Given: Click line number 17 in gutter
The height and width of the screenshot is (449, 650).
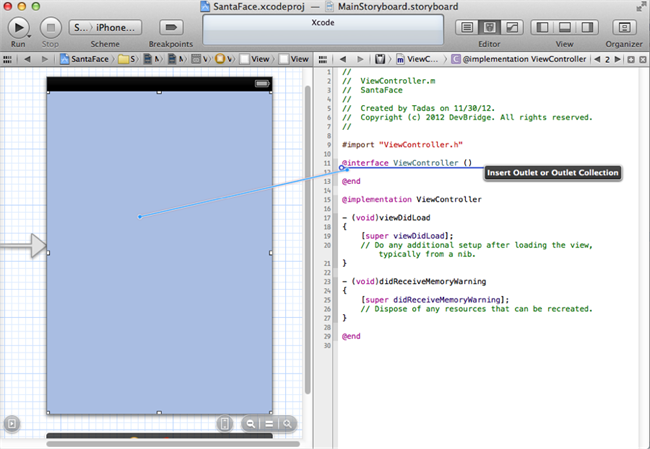Looking at the screenshot, I should tap(327, 218).
